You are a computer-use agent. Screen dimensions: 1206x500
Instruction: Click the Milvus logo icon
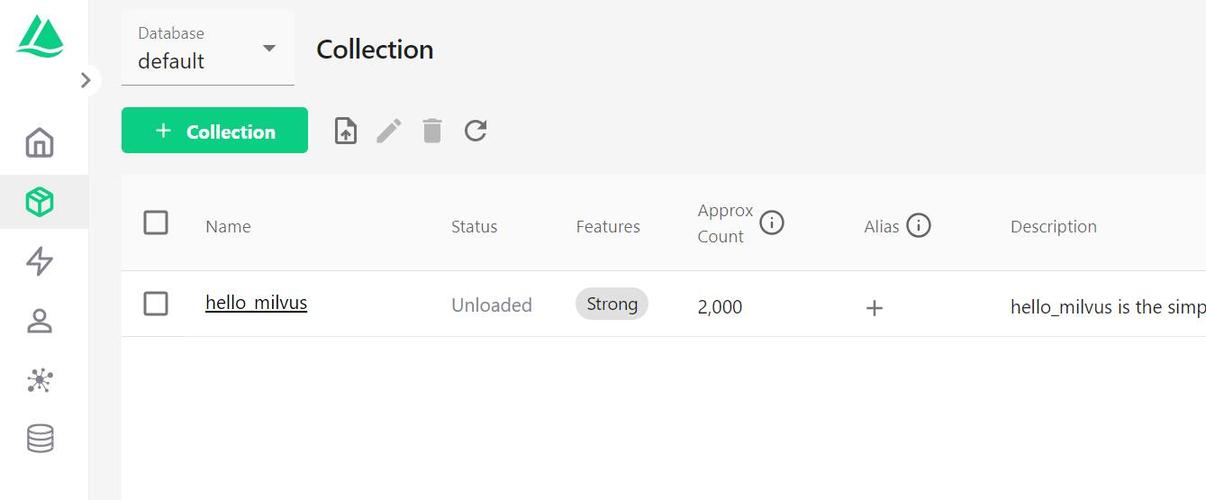(40, 36)
